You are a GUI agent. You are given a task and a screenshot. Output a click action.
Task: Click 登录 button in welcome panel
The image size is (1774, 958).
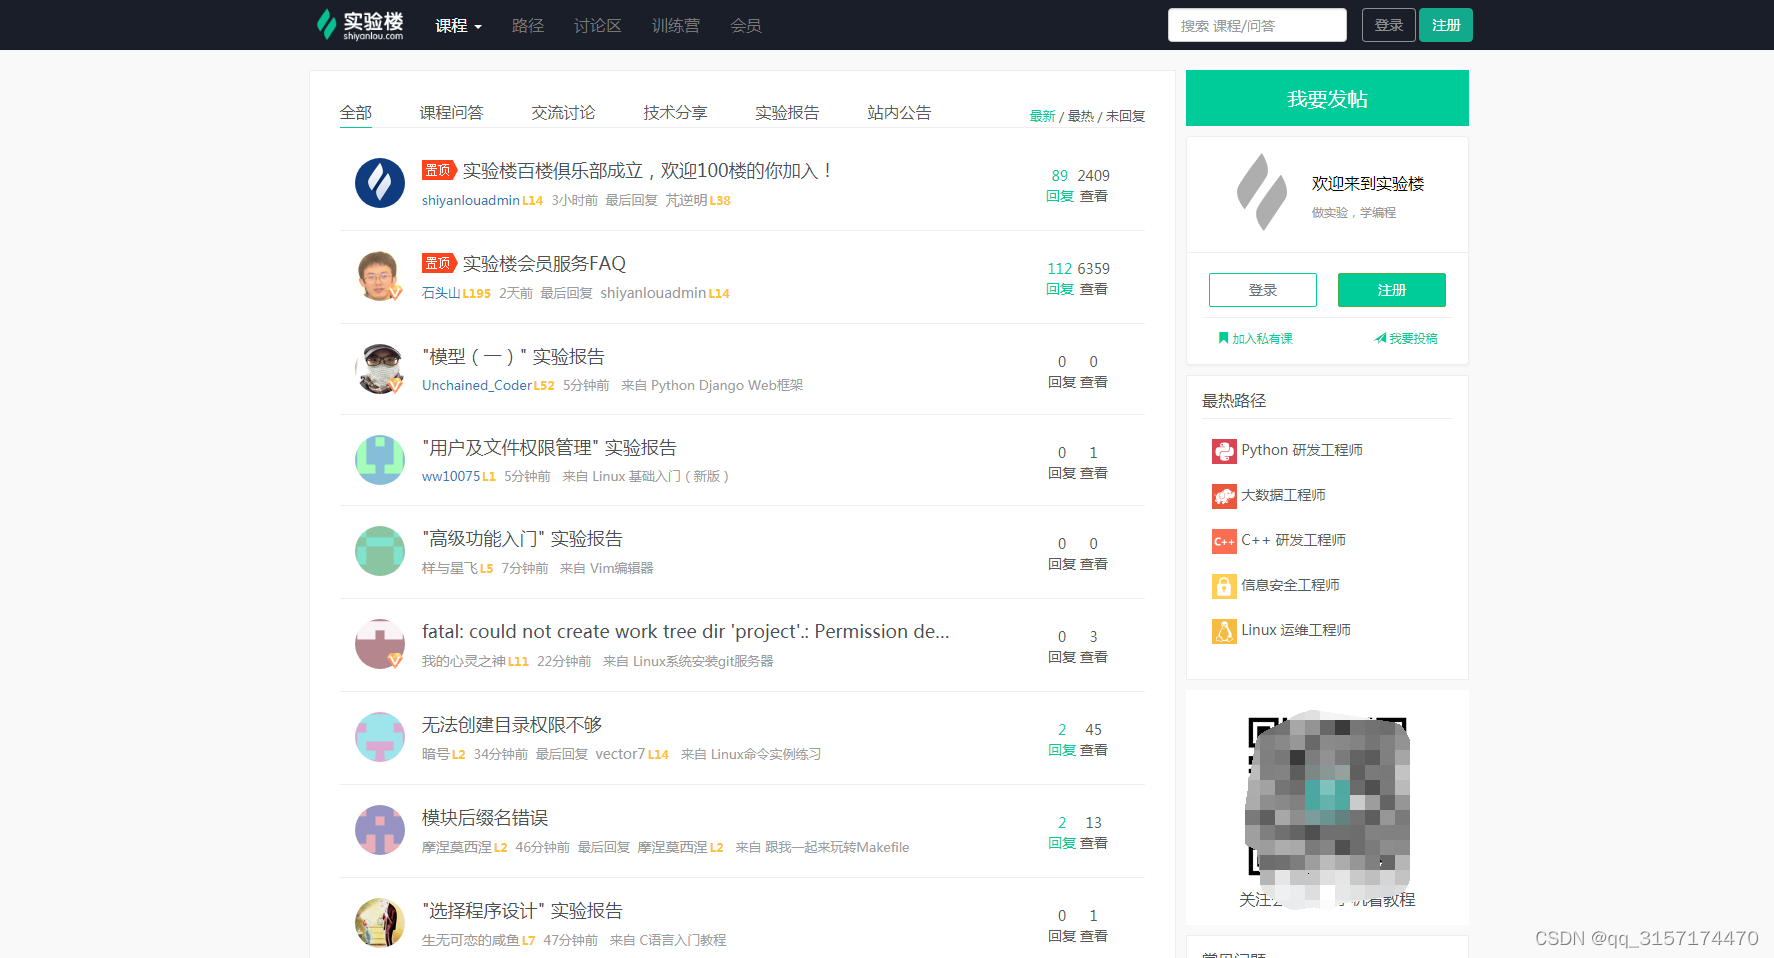(1263, 290)
